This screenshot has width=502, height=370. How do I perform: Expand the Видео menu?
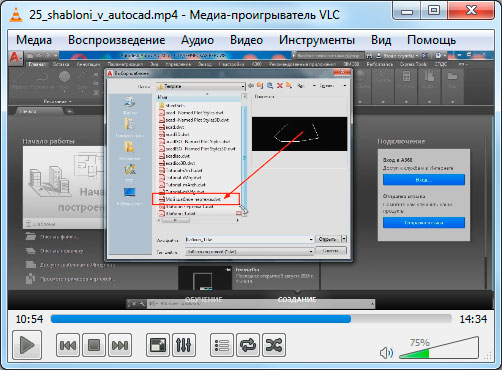246,40
